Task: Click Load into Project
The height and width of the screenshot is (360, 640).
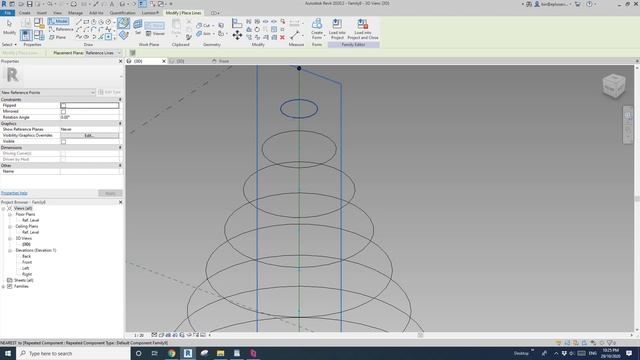Action: [337, 29]
